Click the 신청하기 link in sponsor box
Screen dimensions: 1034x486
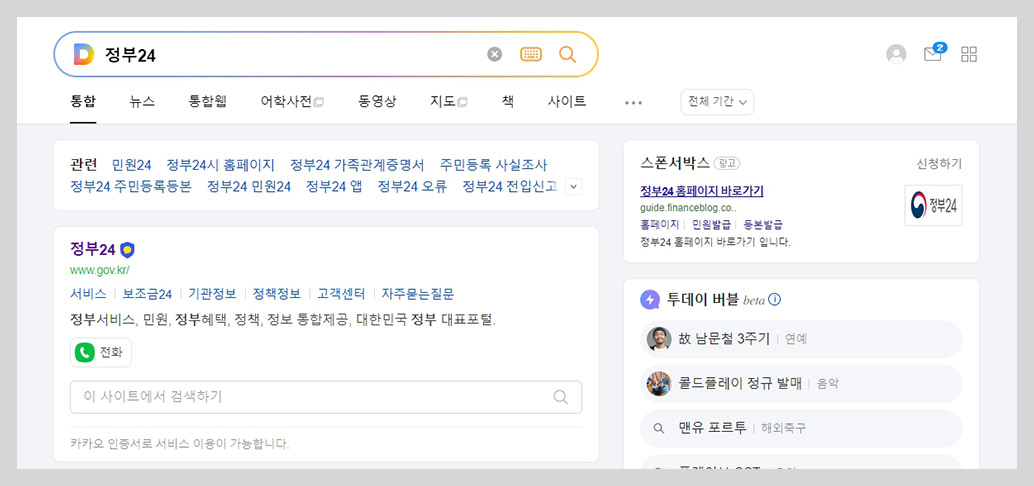pyautogui.click(x=939, y=164)
